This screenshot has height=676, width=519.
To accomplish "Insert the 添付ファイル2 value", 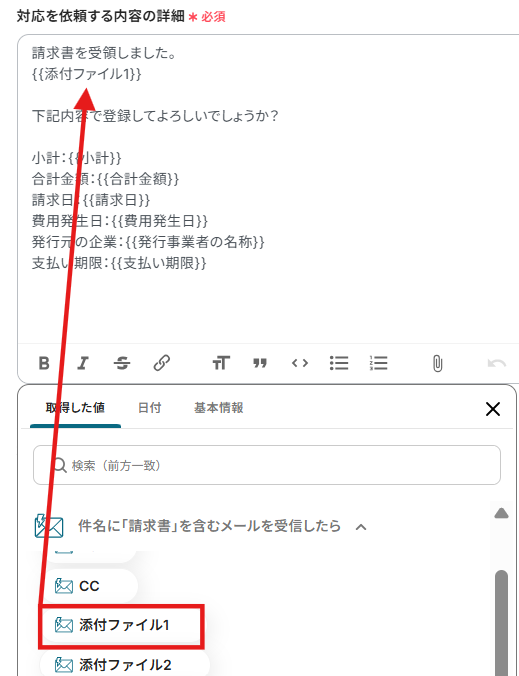I will (x=125, y=665).
